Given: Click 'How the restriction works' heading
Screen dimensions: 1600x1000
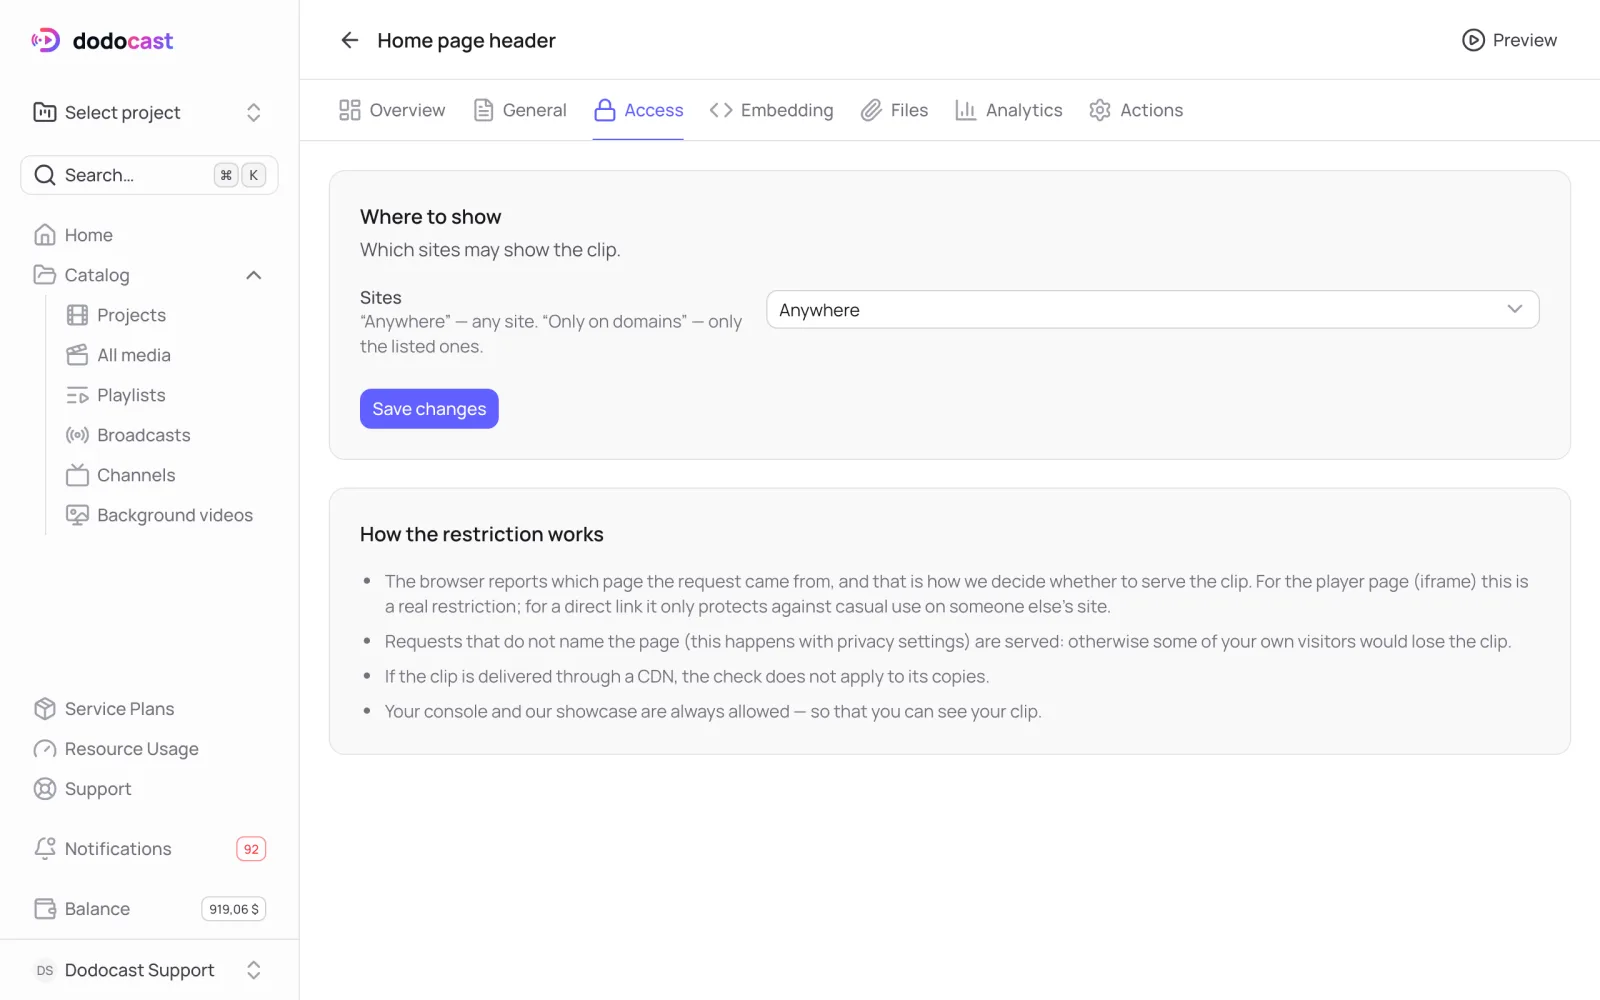Looking at the screenshot, I should [482, 534].
